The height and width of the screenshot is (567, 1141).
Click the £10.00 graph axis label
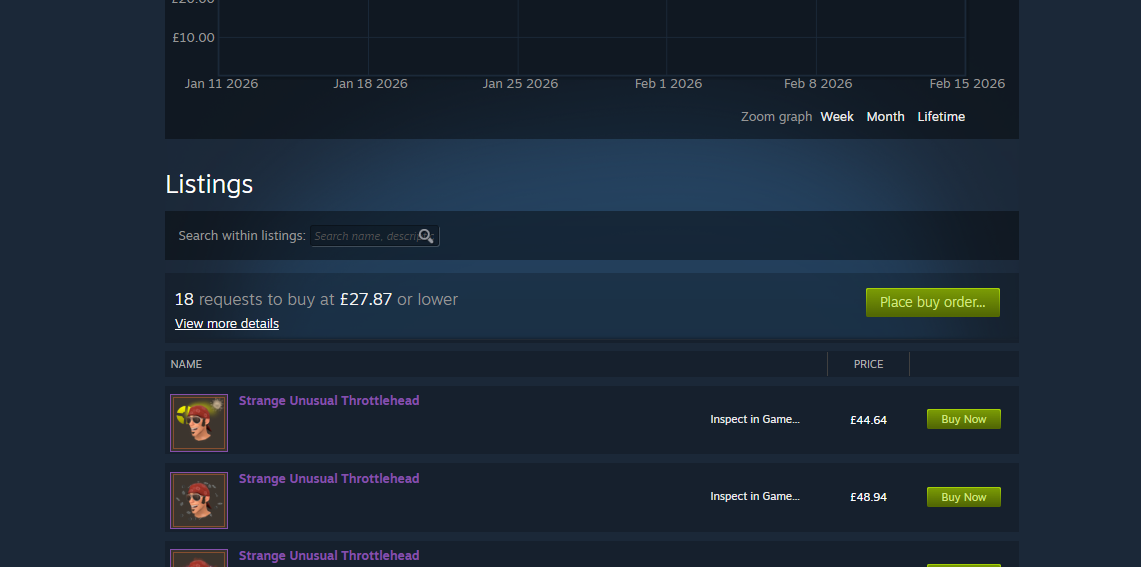click(194, 38)
